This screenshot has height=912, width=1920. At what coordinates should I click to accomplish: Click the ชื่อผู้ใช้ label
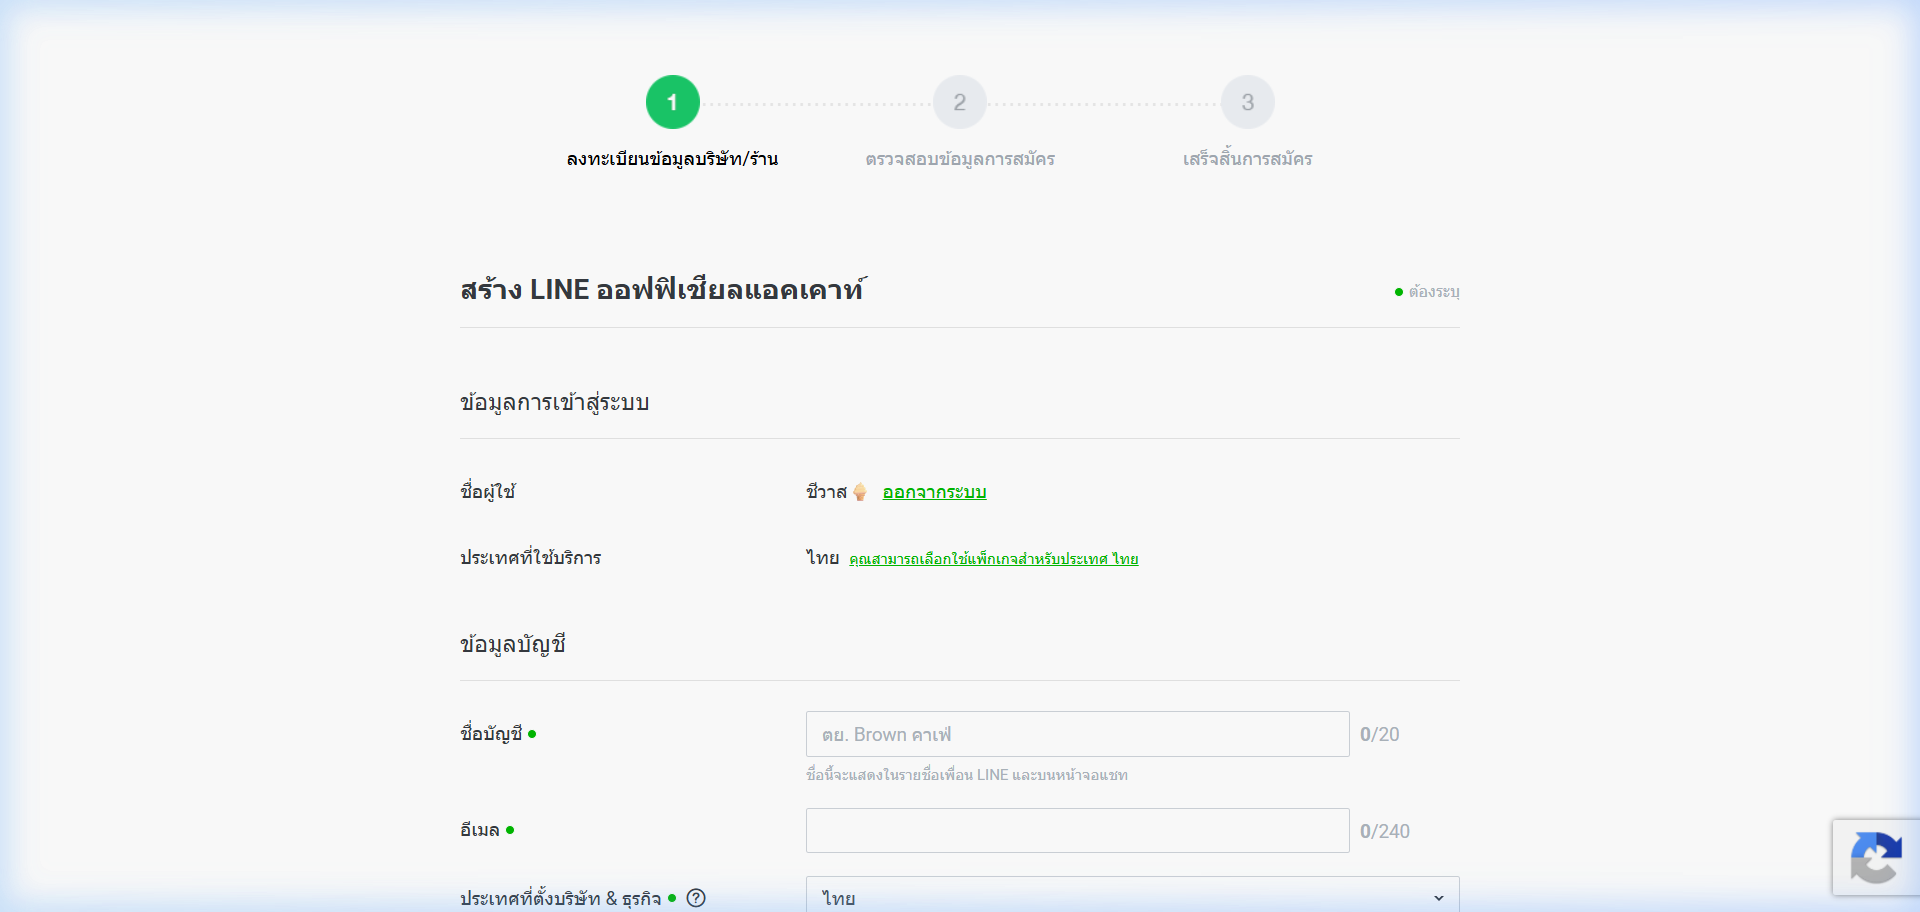pos(488,491)
